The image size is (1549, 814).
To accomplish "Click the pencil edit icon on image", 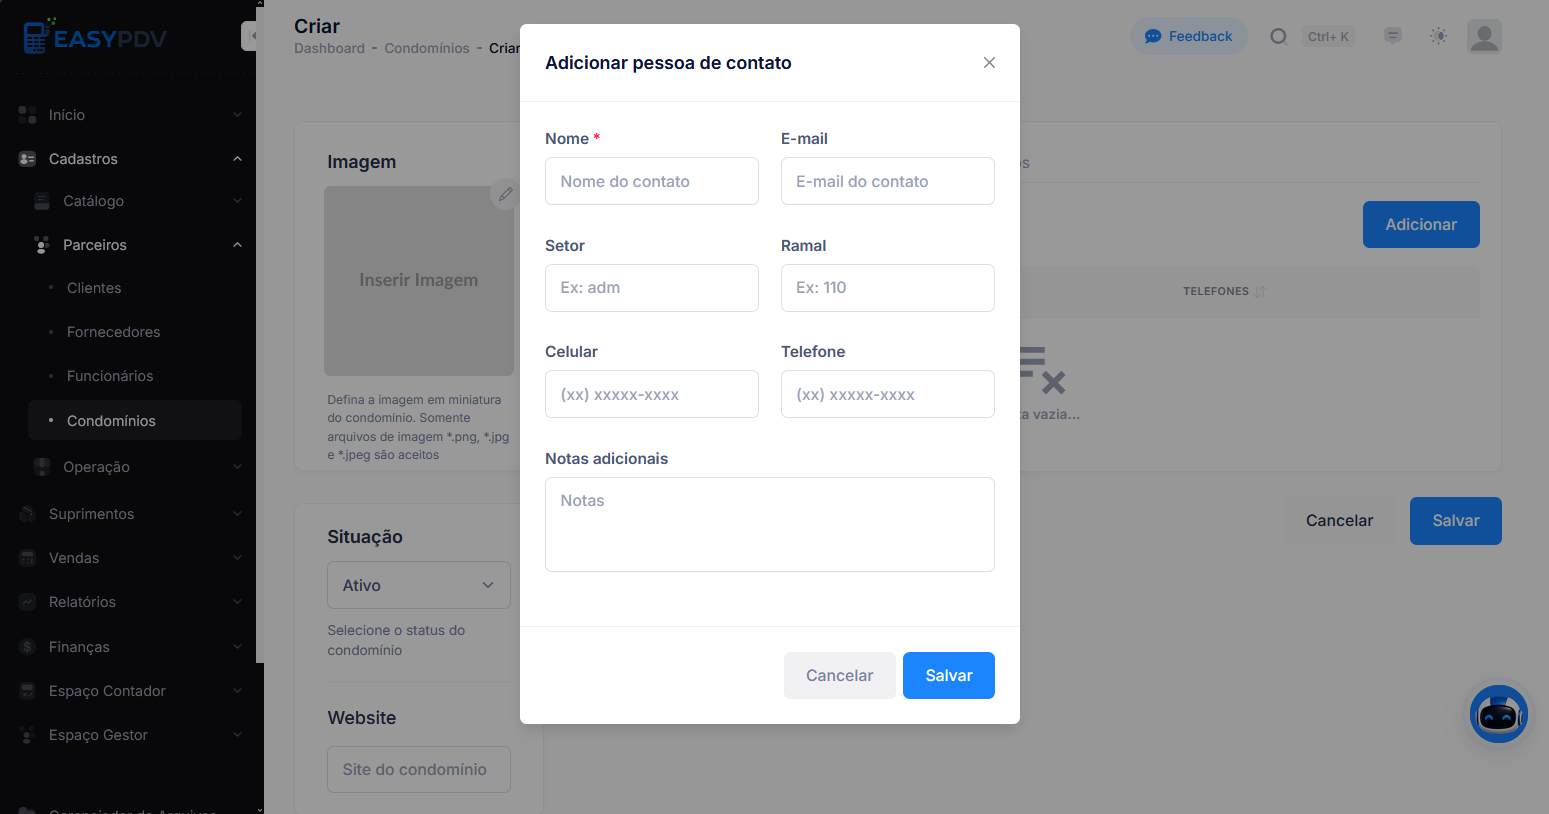I will click(505, 194).
